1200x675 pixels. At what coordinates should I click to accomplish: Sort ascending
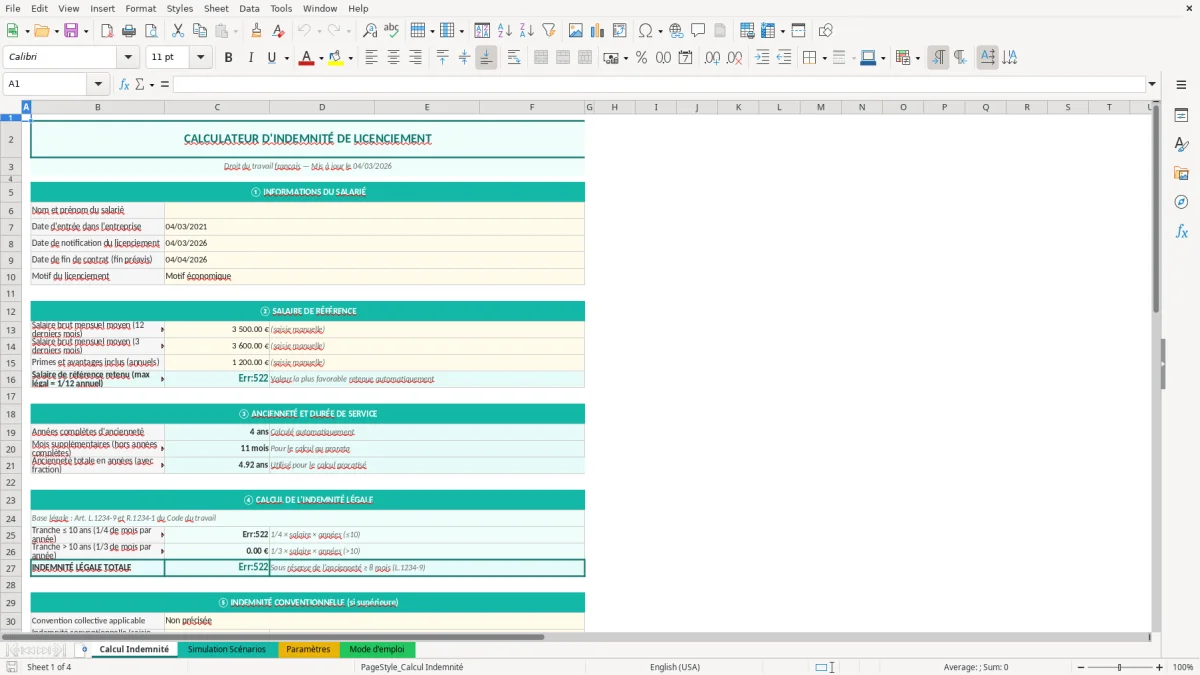[x=505, y=31]
